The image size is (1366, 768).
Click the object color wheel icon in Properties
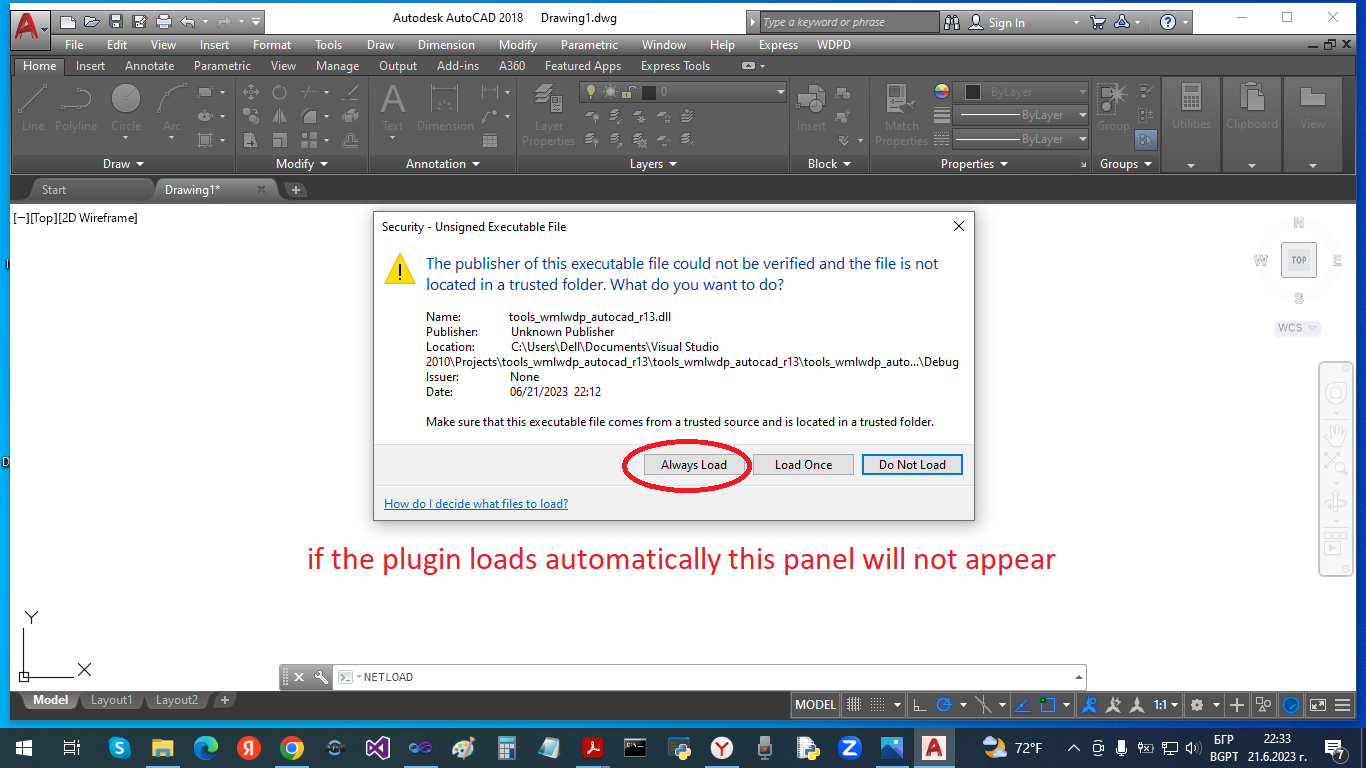pyautogui.click(x=941, y=91)
